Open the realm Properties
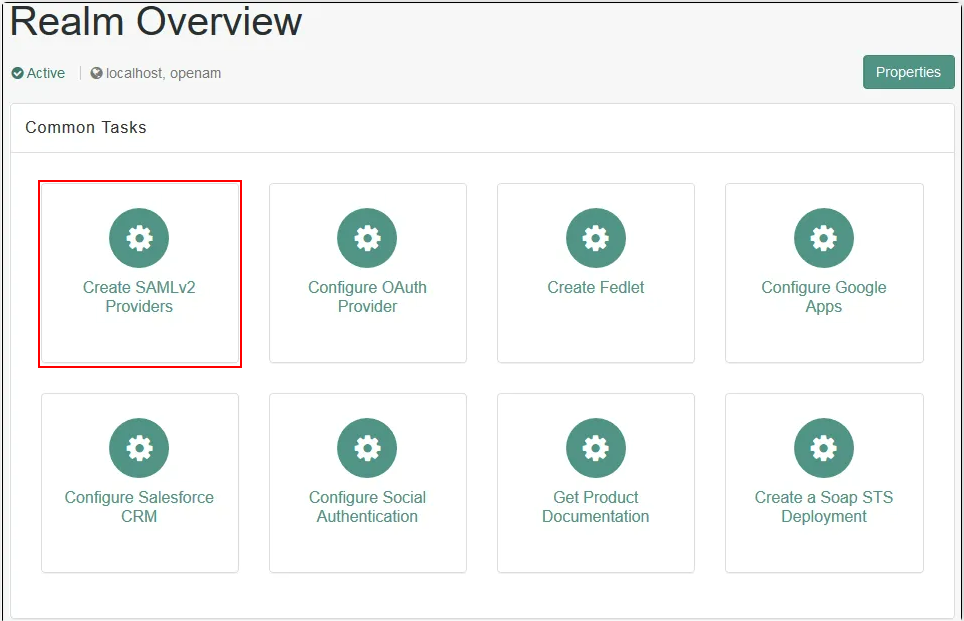The image size is (964, 621). pos(908,72)
